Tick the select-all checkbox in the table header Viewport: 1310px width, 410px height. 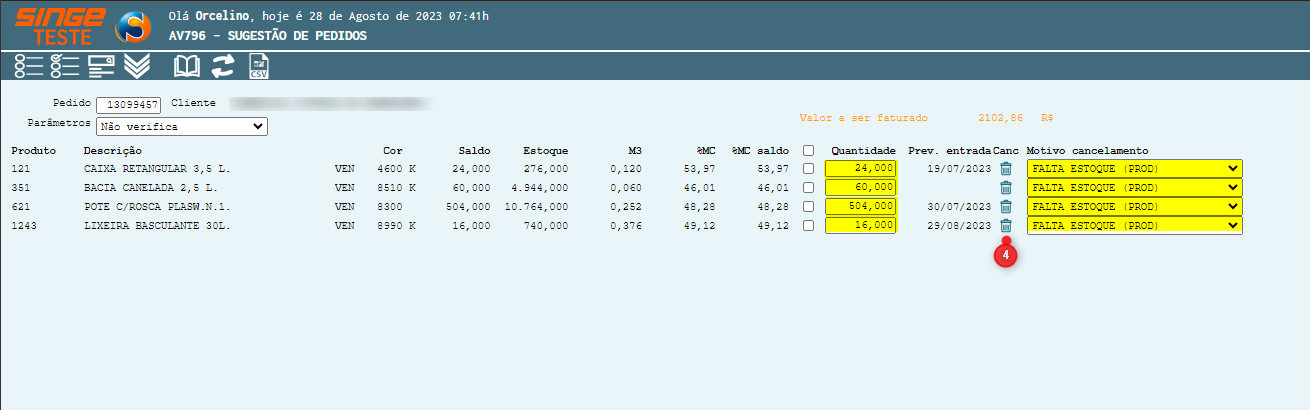[x=808, y=150]
